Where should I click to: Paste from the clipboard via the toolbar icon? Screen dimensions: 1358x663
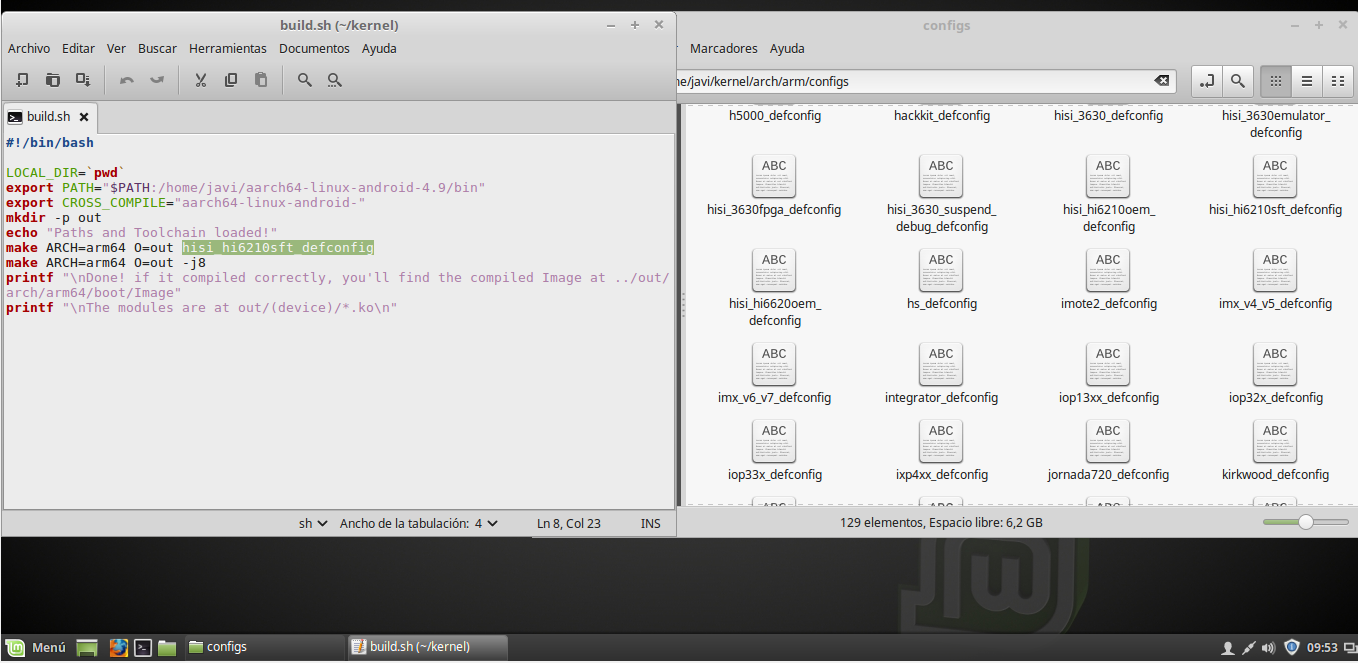pyautogui.click(x=261, y=80)
